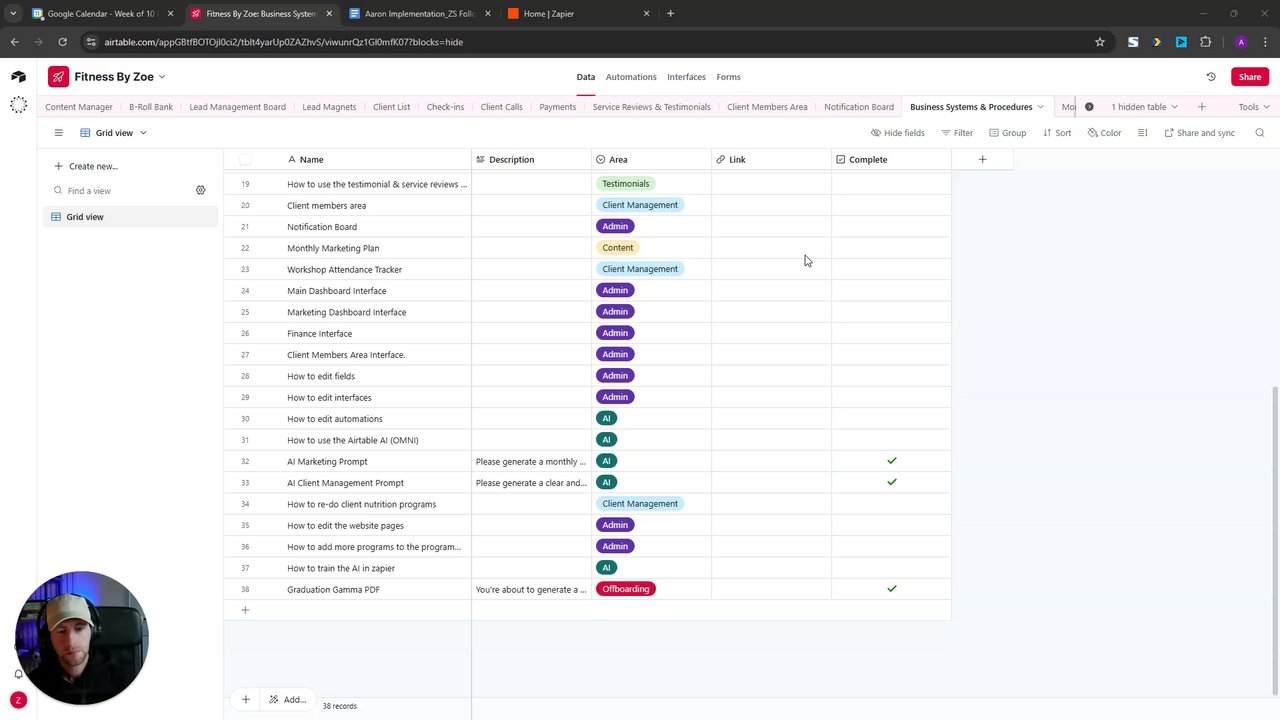Toggle select-all rows checkbox in header
The width and height of the screenshot is (1280, 720).
[246, 160]
